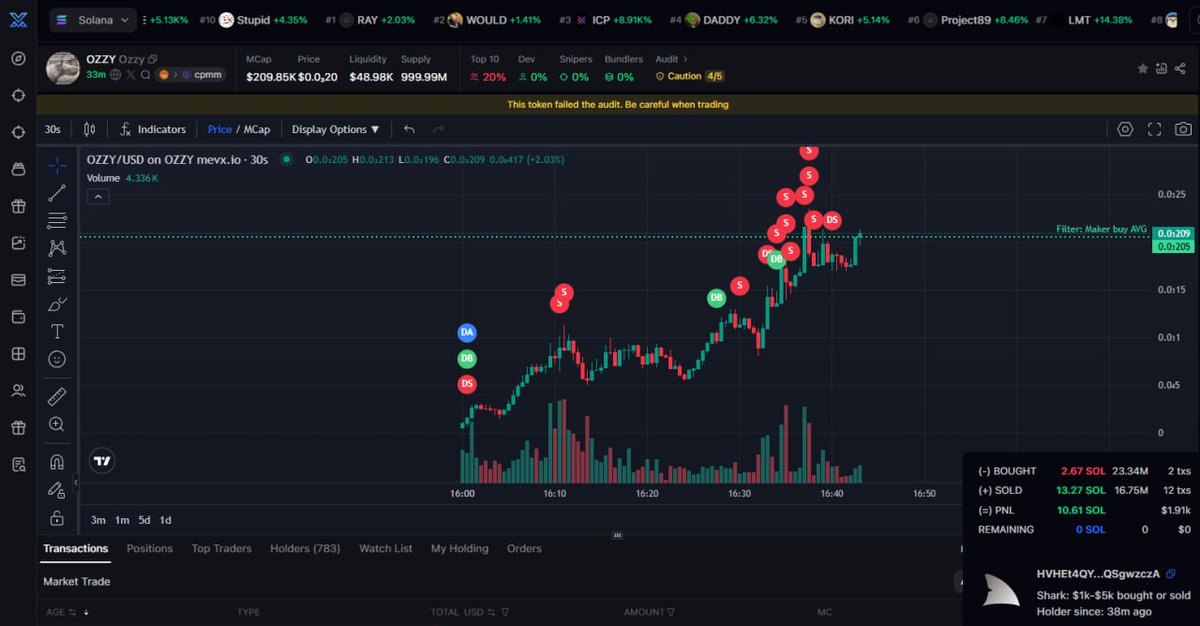Click the share icon near star
The height and width of the screenshot is (626, 1200).
point(1182,69)
